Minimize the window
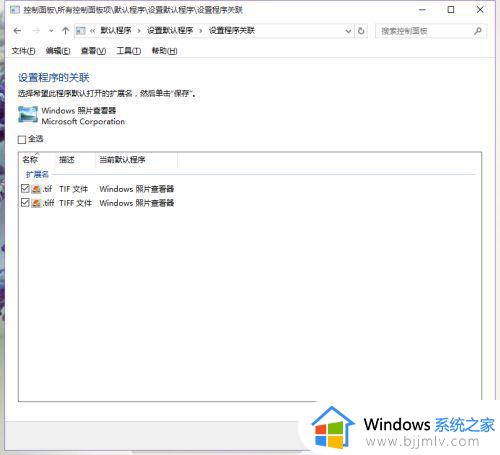The image size is (500, 455). pyautogui.click(x=422, y=10)
